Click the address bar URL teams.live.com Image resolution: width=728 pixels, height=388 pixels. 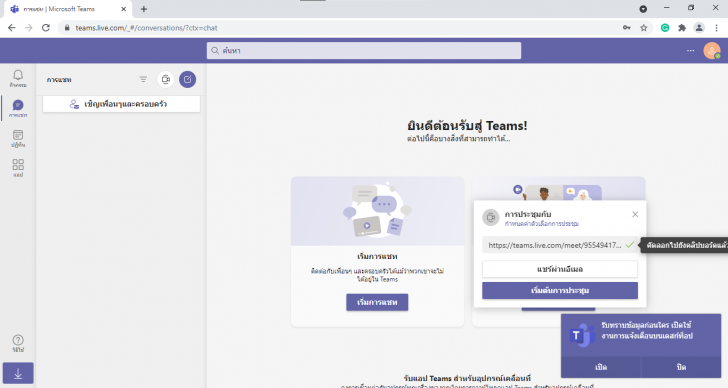(x=146, y=28)
